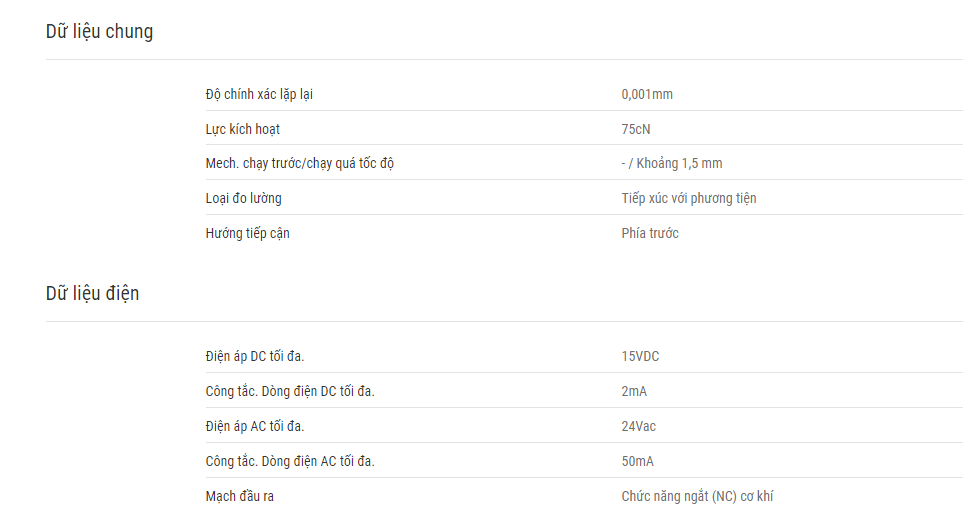Viewport: 963px width, 532px height.
Task: Click the 'Phía trước' value
Action: pos(650,233)
